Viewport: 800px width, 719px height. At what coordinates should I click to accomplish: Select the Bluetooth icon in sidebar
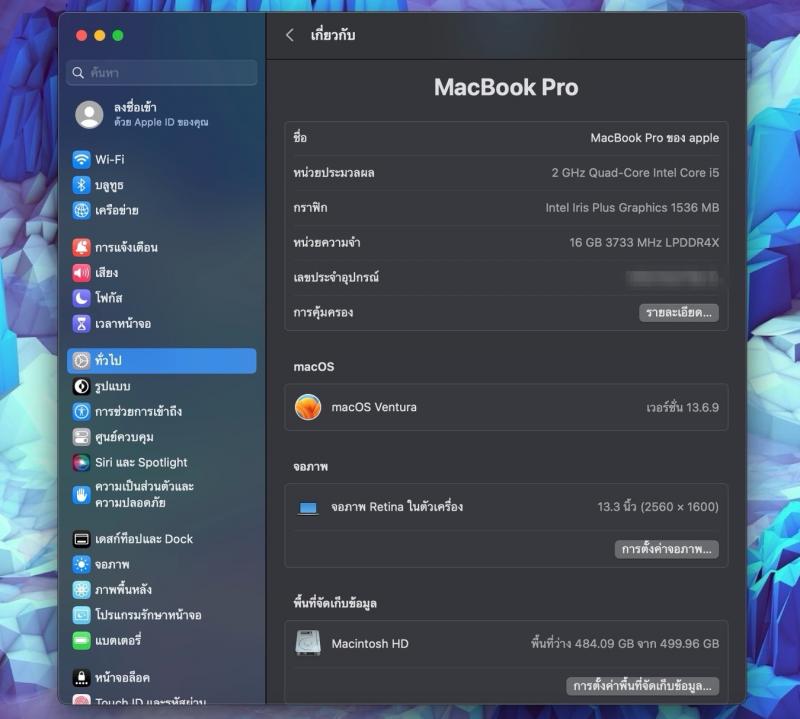[x=82, y=185]
